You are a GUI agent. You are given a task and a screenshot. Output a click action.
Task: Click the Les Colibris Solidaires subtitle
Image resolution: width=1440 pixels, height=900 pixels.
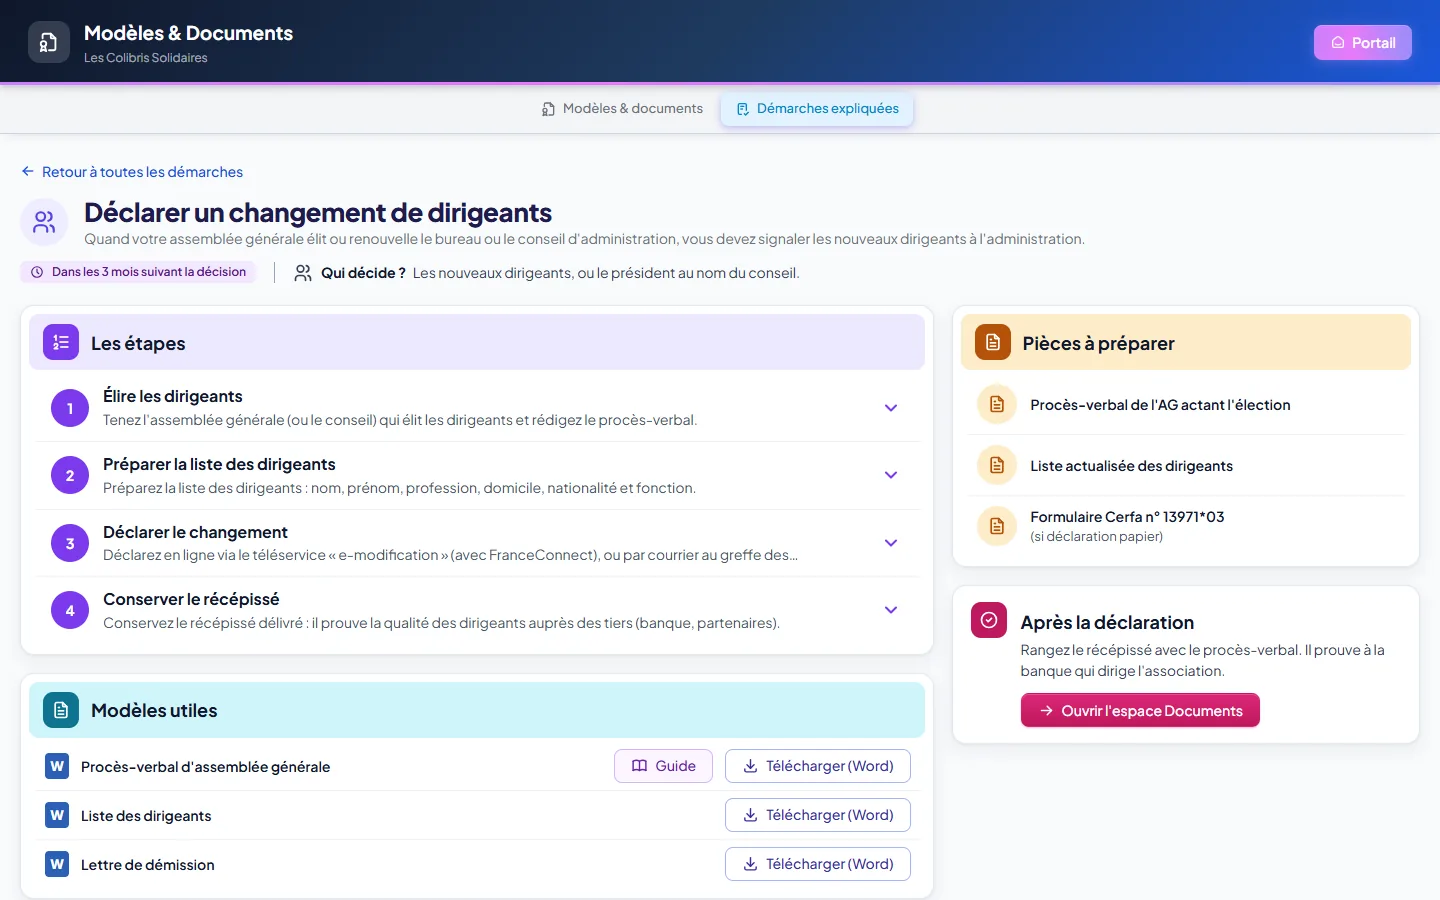point(146,58)
